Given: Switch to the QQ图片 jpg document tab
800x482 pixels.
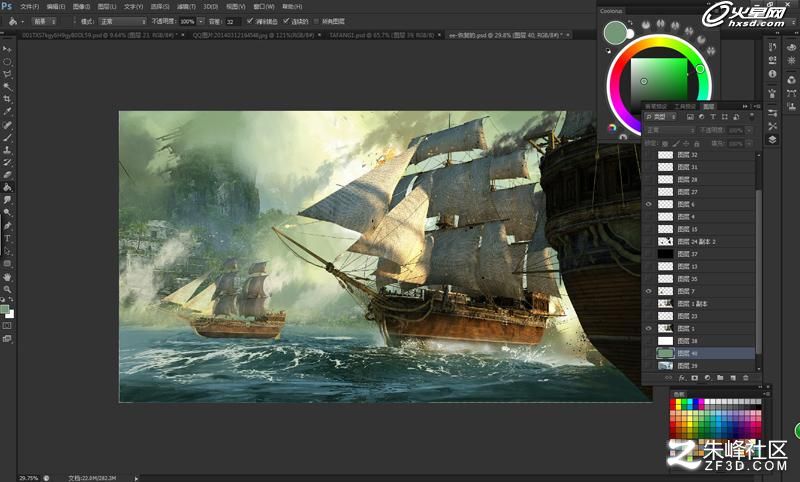Looking at the screenshot, I should 254,35.
